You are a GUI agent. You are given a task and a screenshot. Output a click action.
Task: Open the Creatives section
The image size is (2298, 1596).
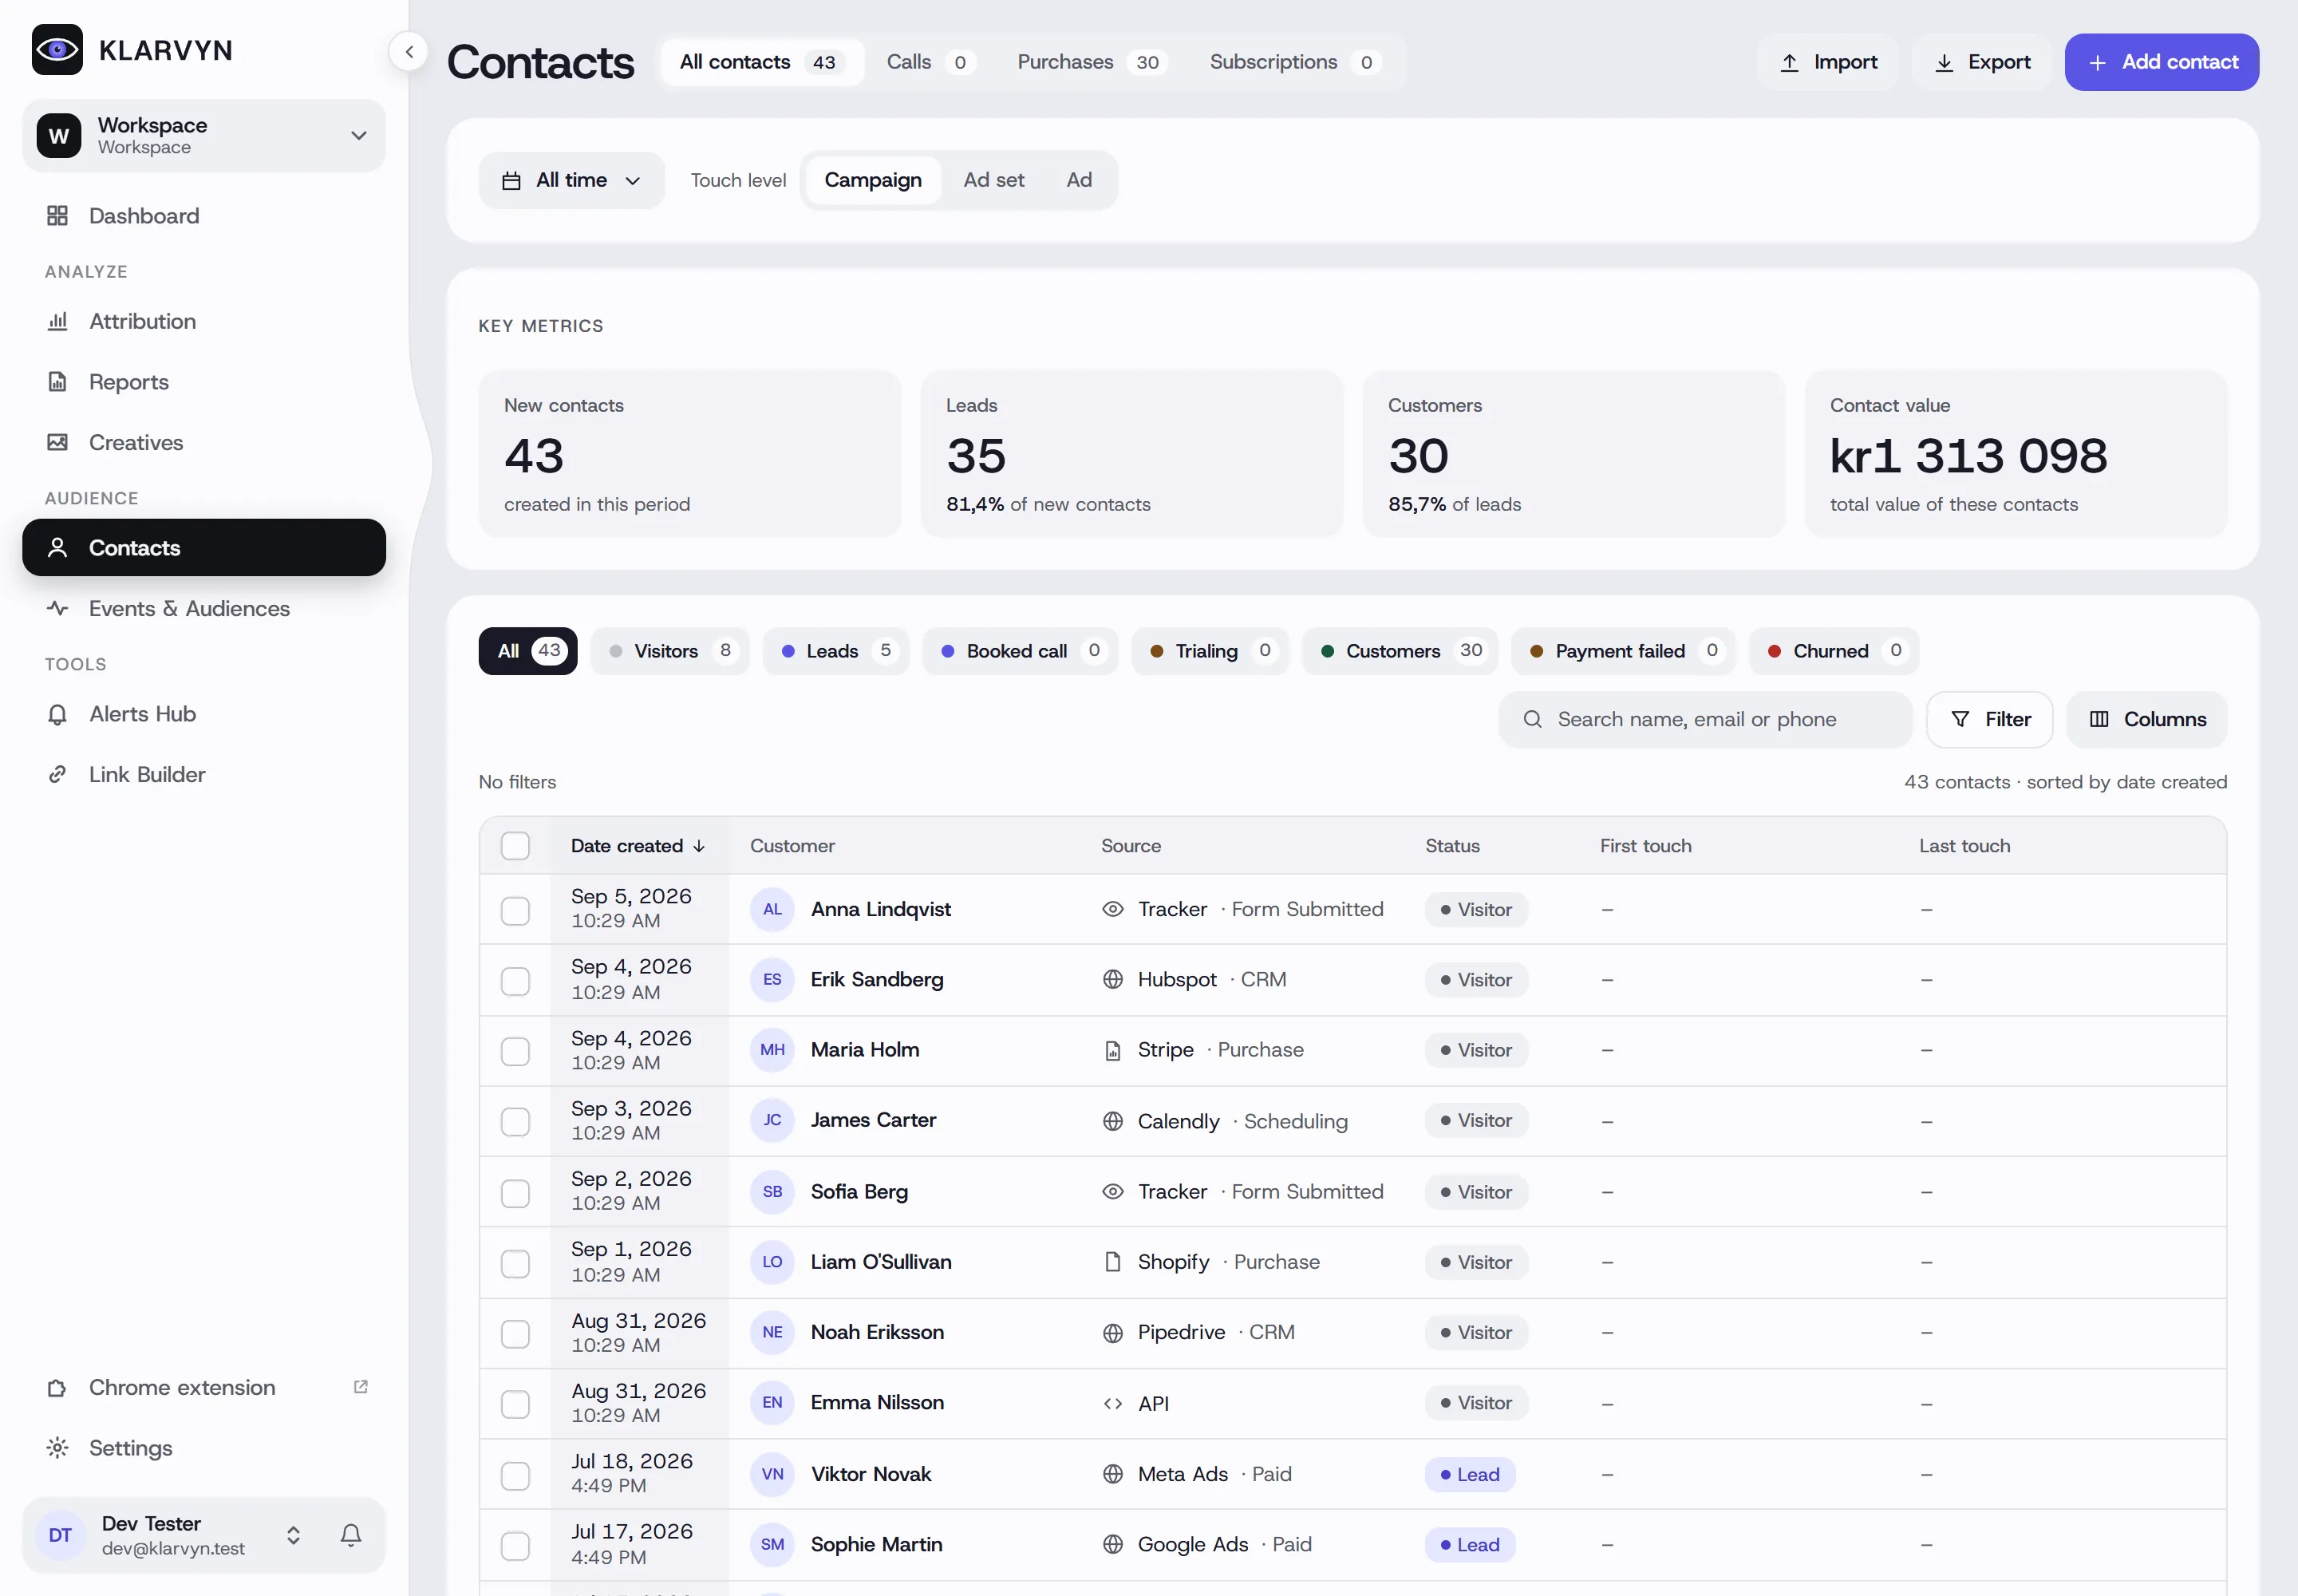tap(204, 442)
